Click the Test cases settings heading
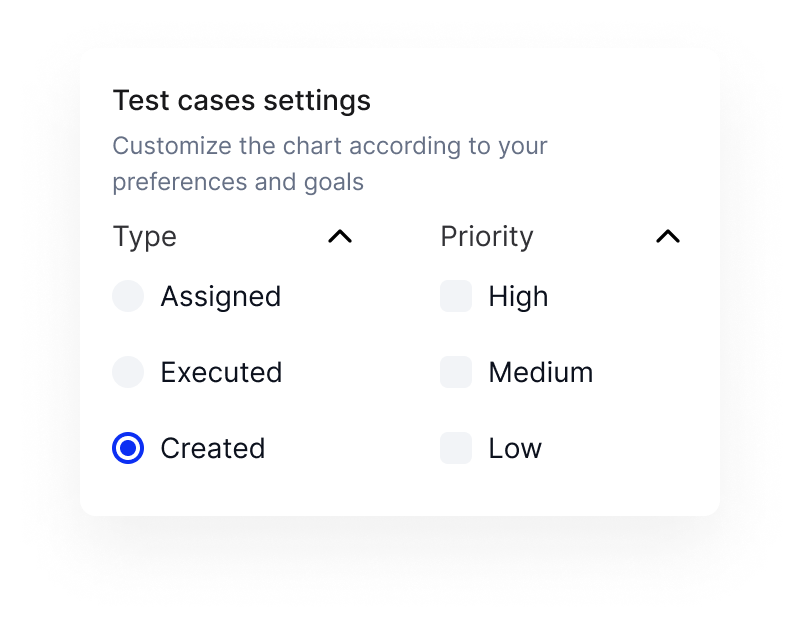This screenshot has height=628, width=800. 242,101
